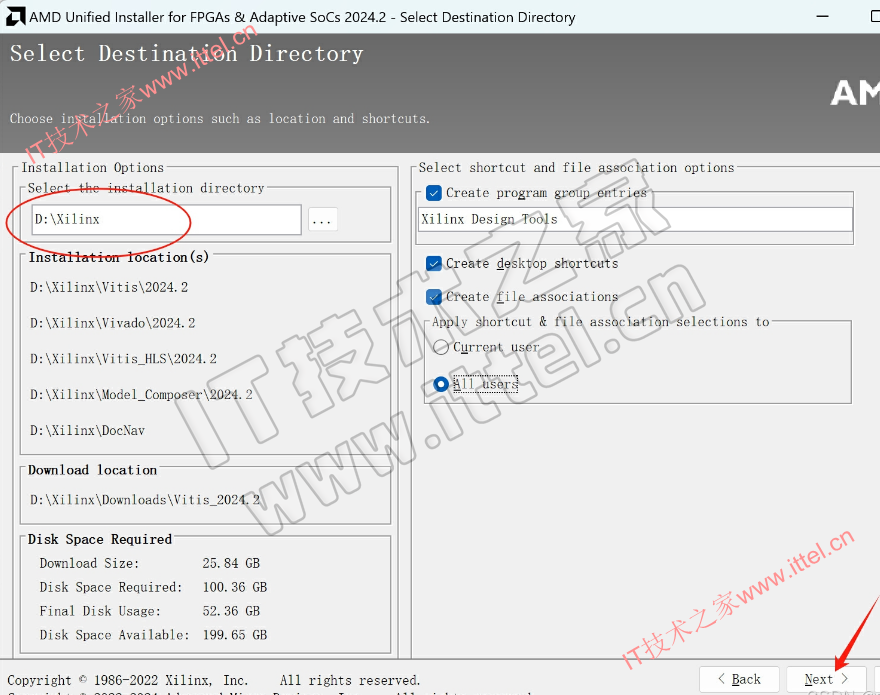
Task: Click the Disk Space Available value 199.65 GB
Action: (235, 635)
